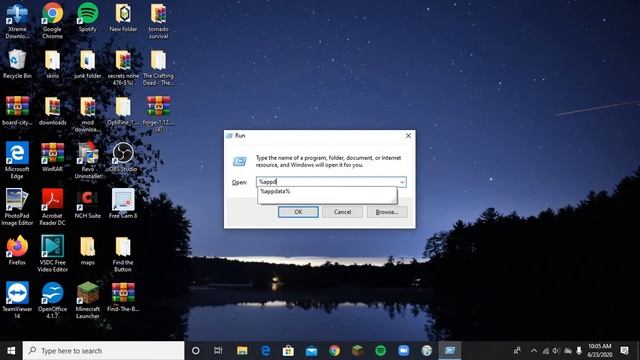Viewport: 640px width, 360px height.
Task: Select the WinRAR desktop shortcut
Action: tap(52, 157)
